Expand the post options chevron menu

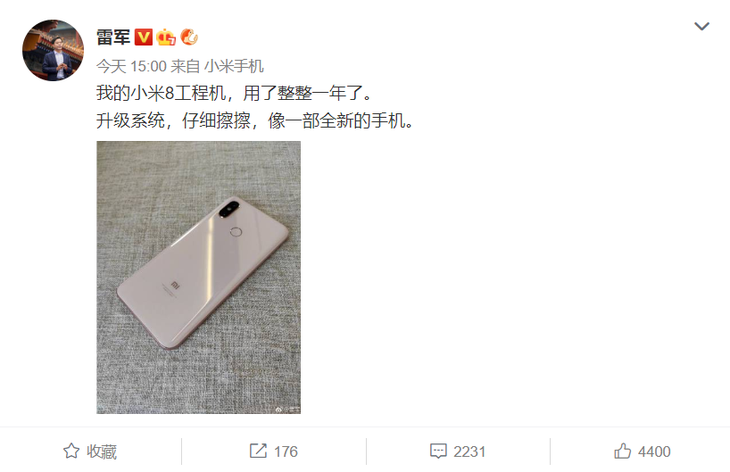tap(702, 26)
